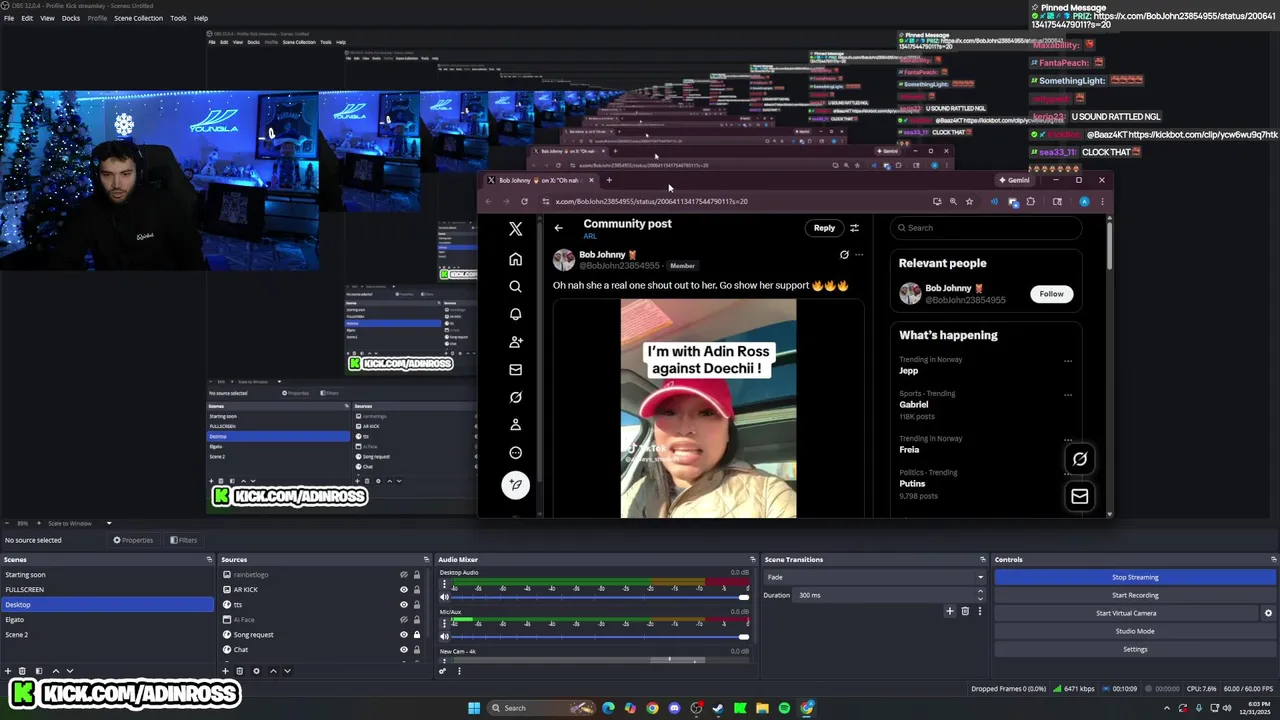This screenshot has height=720, width=1280.
Task: Open the Edit menu in OBS
Action: click(x=27, y=18)
